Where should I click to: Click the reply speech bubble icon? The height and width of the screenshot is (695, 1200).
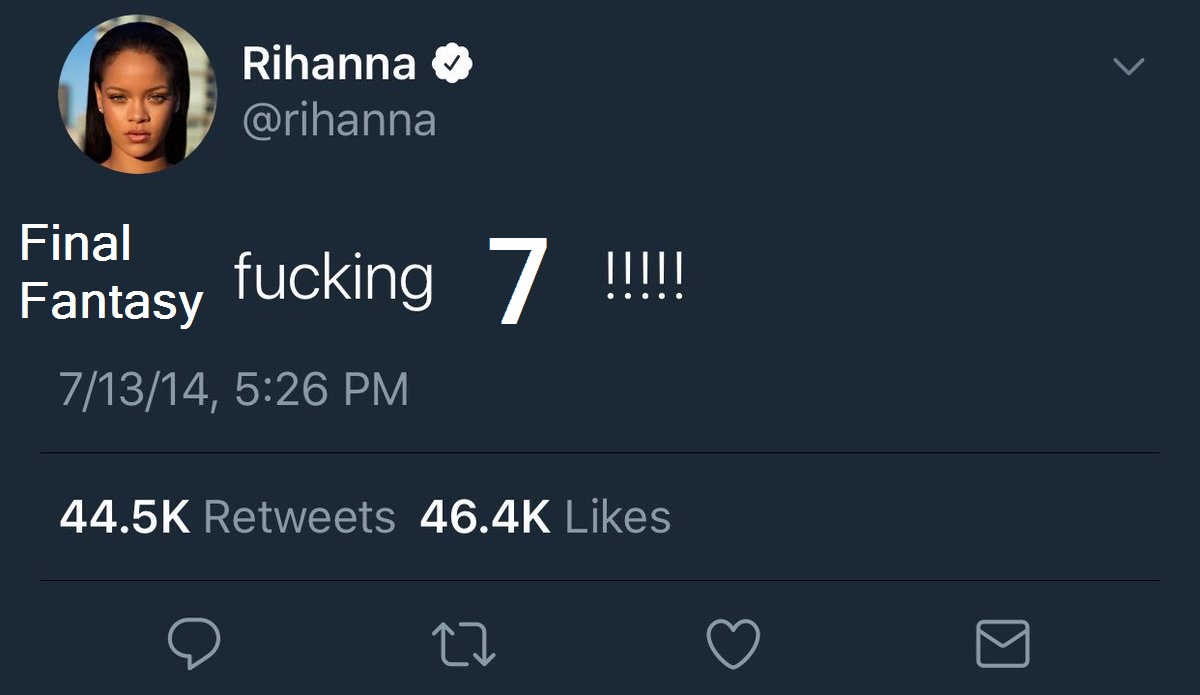193,643
